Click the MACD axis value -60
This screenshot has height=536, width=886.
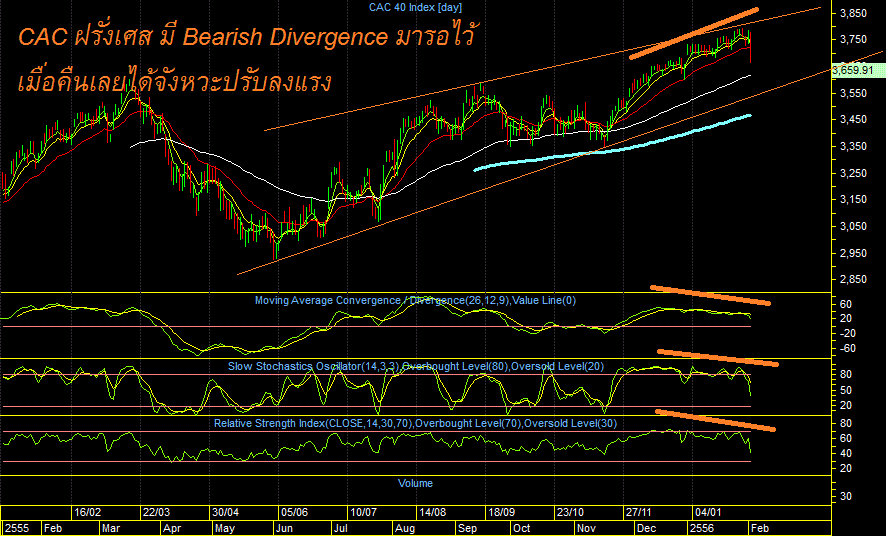(x=848, y=348)
